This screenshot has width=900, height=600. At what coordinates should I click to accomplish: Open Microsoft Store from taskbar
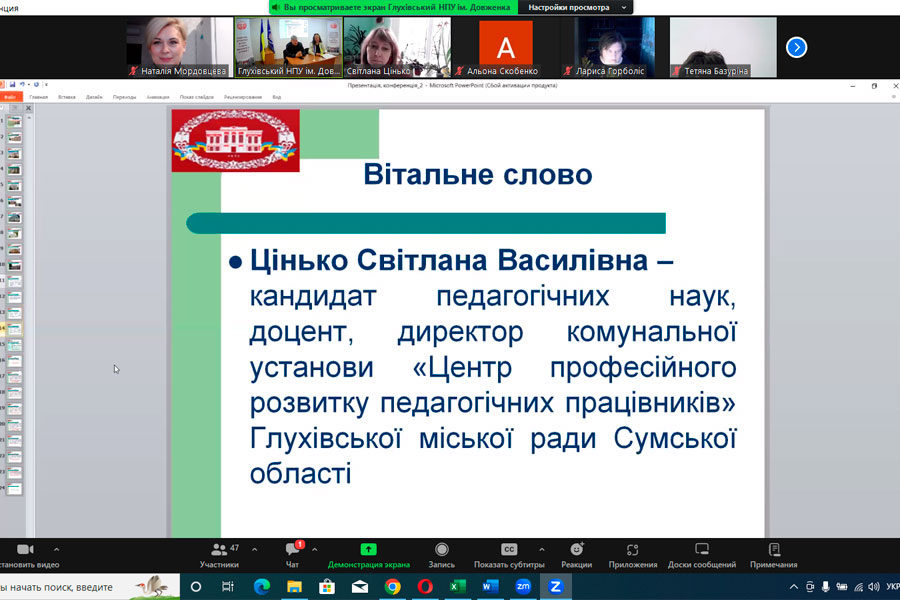(x=327, y=587)
